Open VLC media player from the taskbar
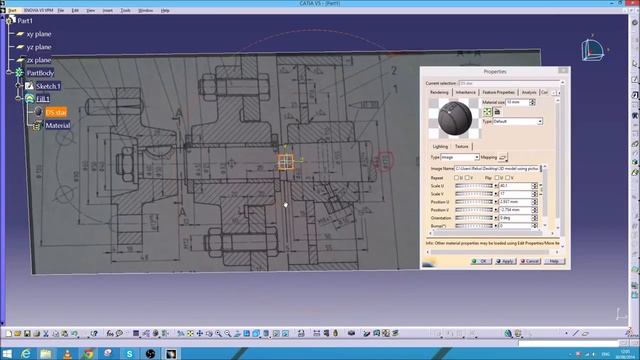Viewport: 640px width, 360px height. (x=67, y=353)
